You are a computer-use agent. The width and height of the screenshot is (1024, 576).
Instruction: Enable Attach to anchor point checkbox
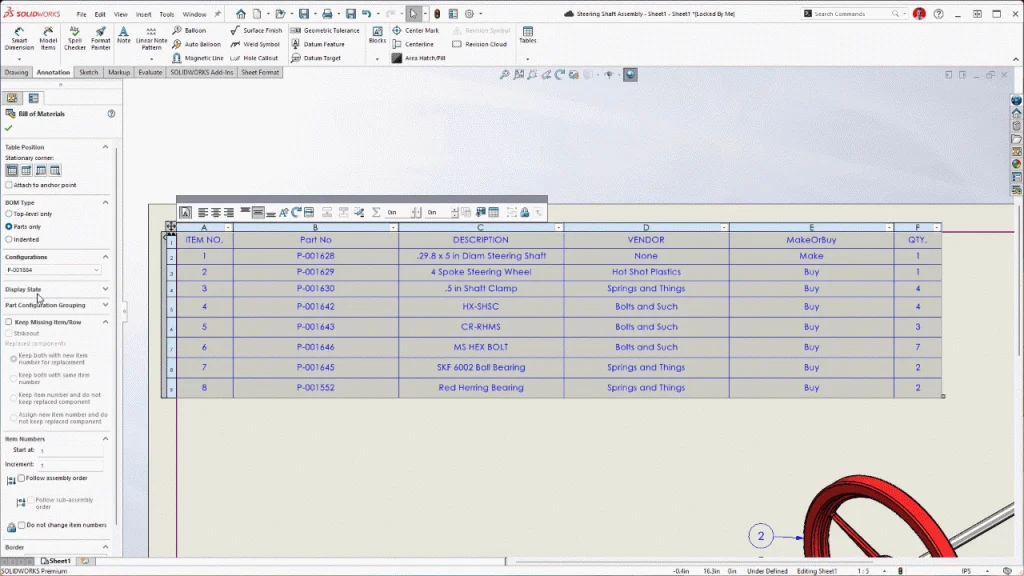(9, 185)
